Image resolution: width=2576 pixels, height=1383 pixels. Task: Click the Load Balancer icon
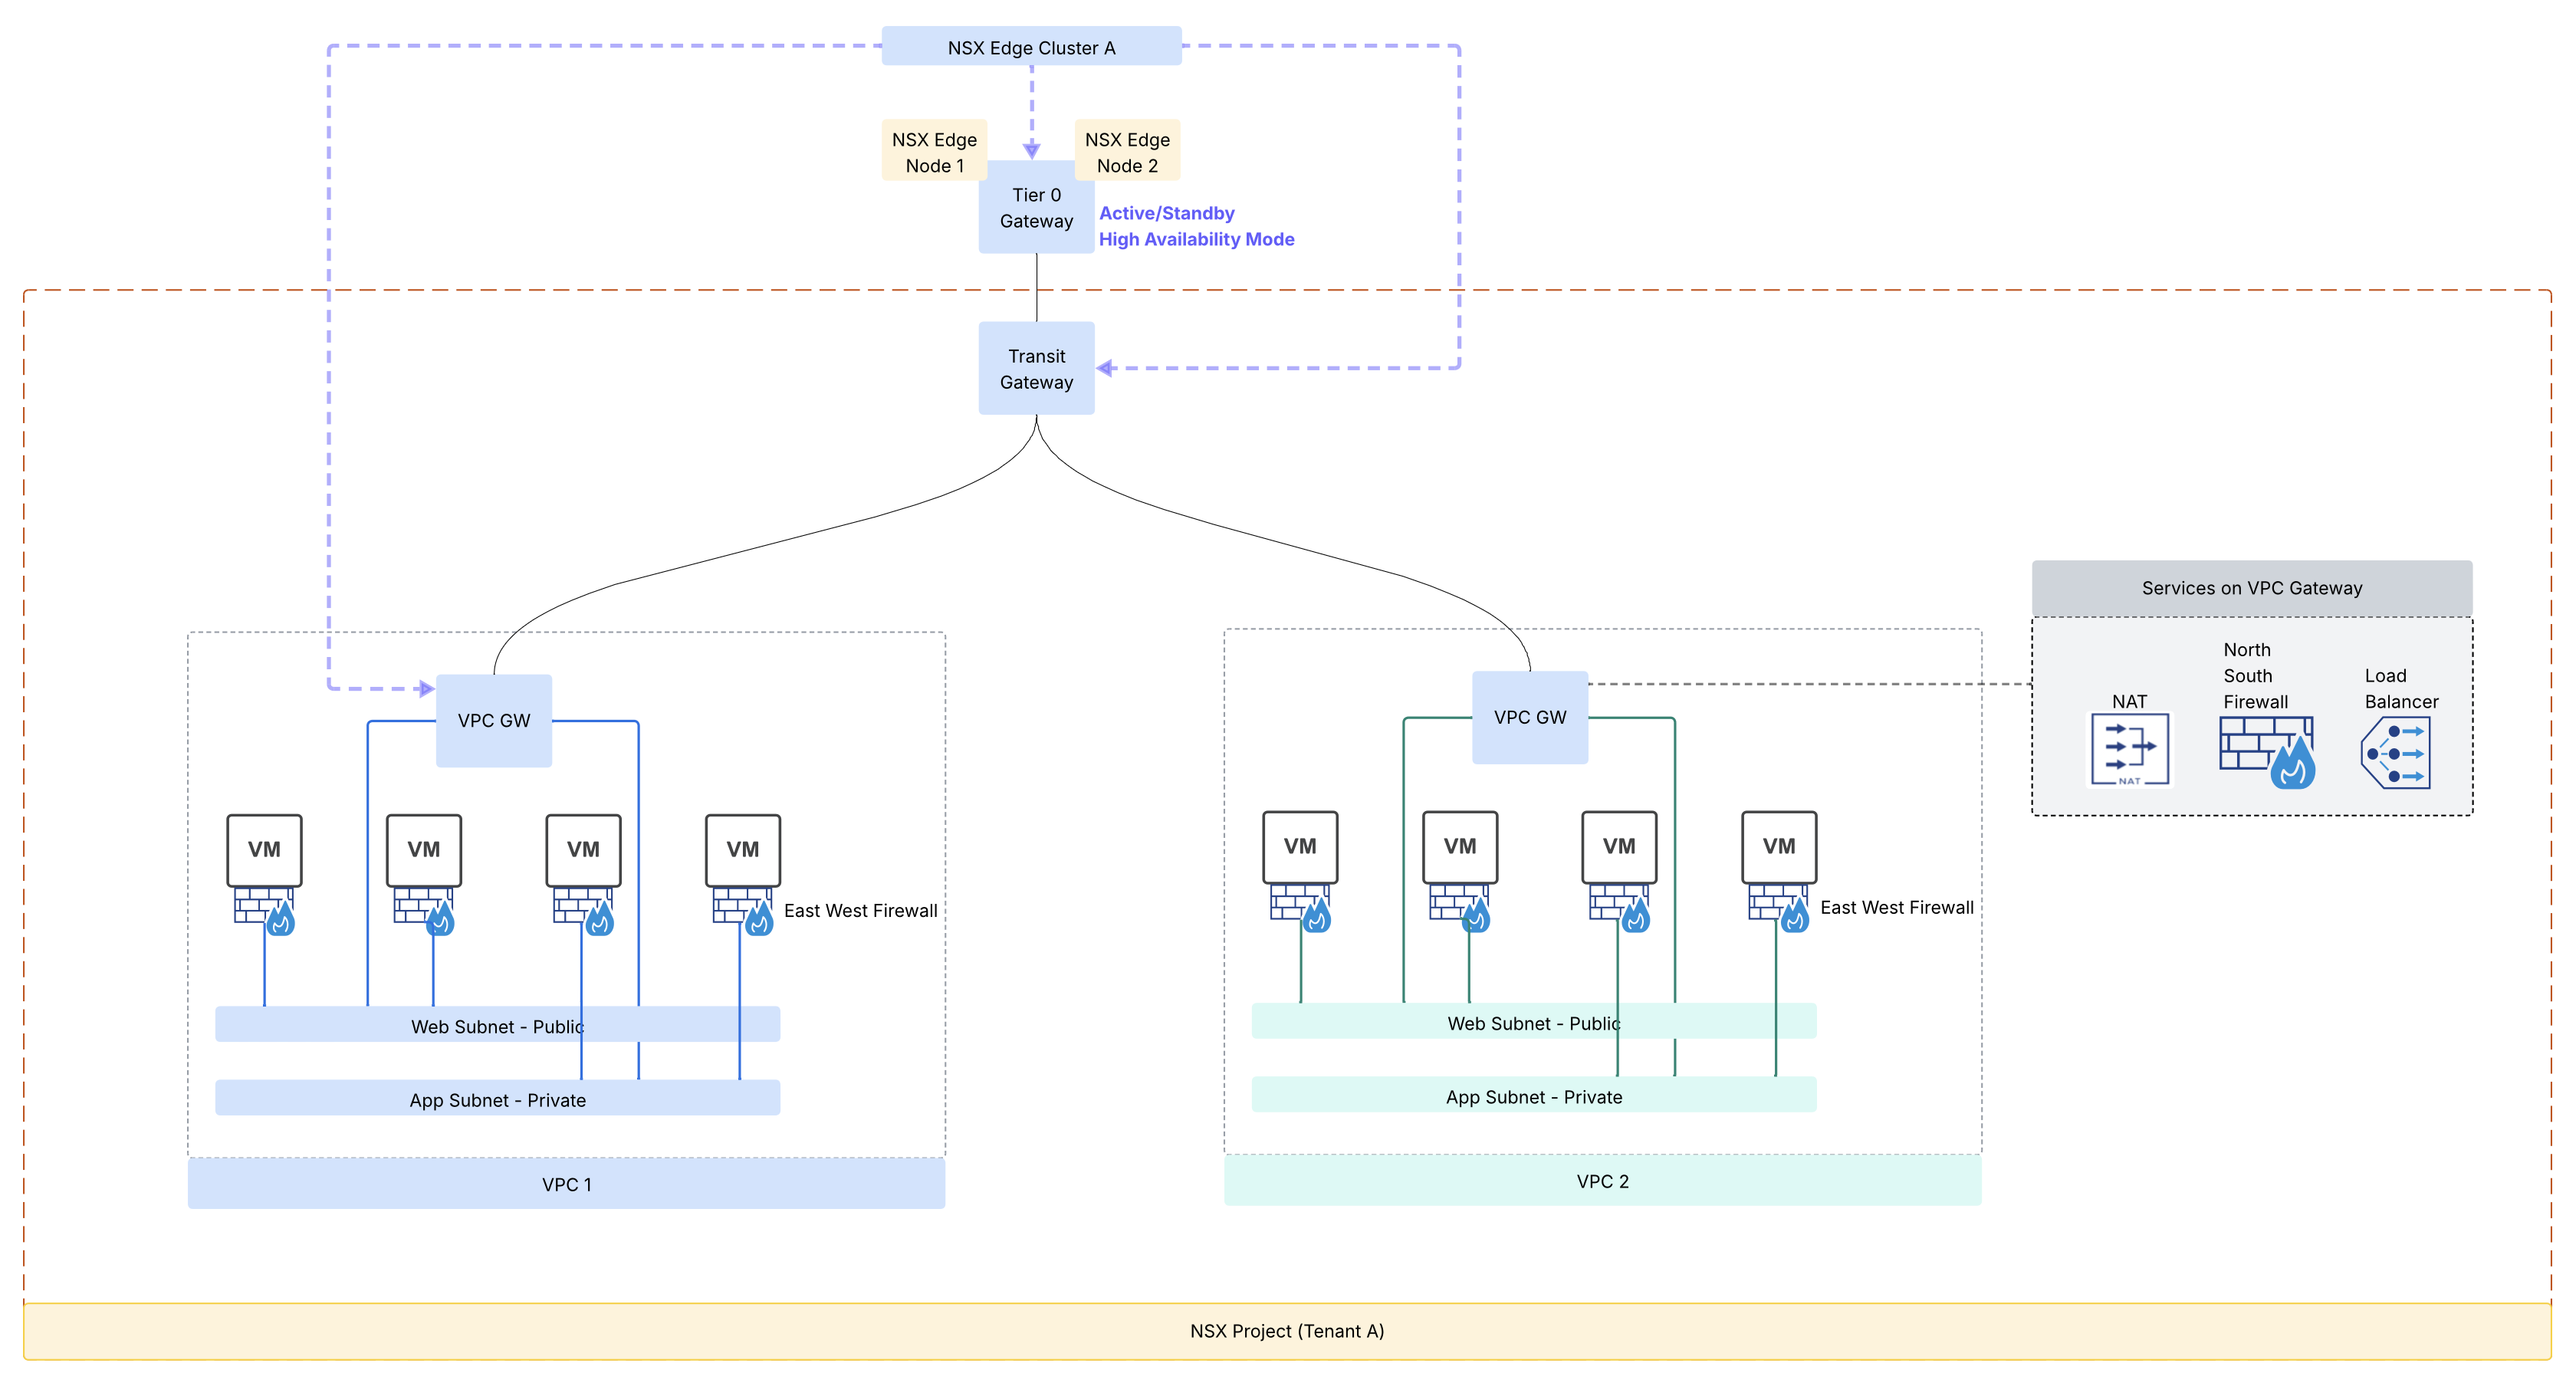click(2397, 753)
